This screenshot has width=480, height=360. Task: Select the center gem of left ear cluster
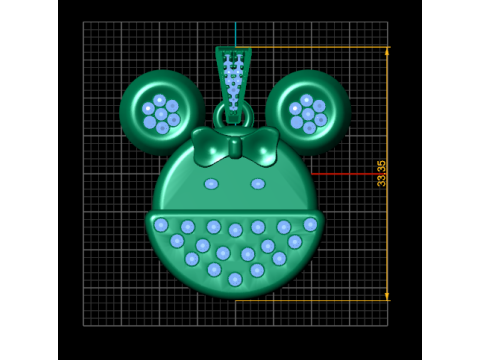click(161, 114)
